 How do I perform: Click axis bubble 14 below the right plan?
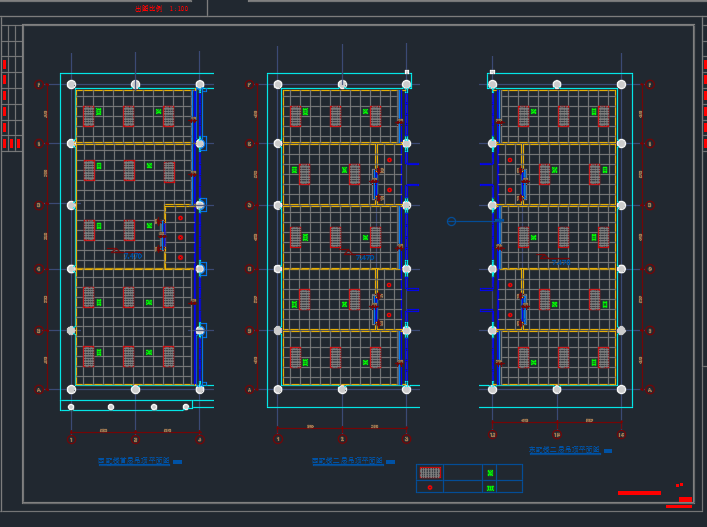[x=621, y=435]
